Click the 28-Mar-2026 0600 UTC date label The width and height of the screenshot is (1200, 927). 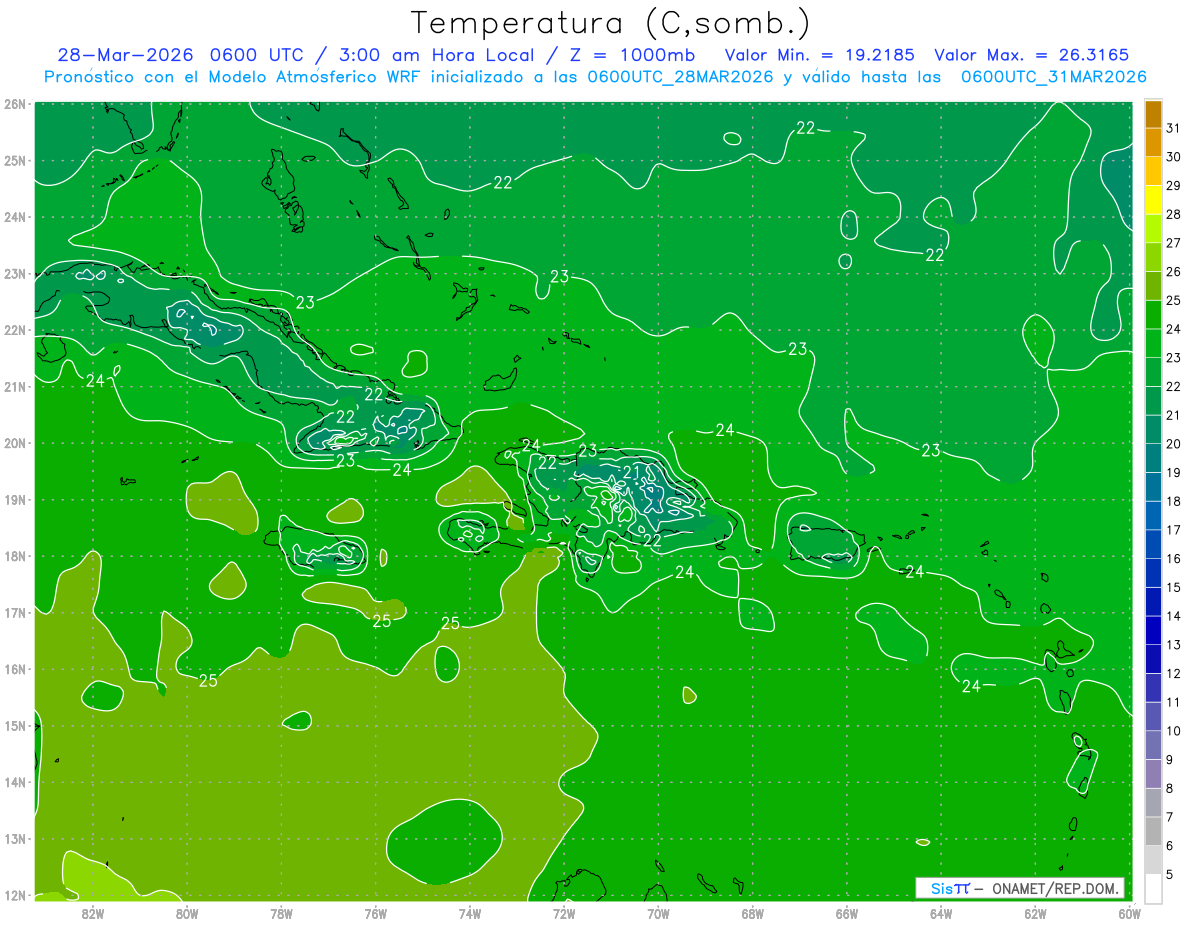[x=181, y=55]
